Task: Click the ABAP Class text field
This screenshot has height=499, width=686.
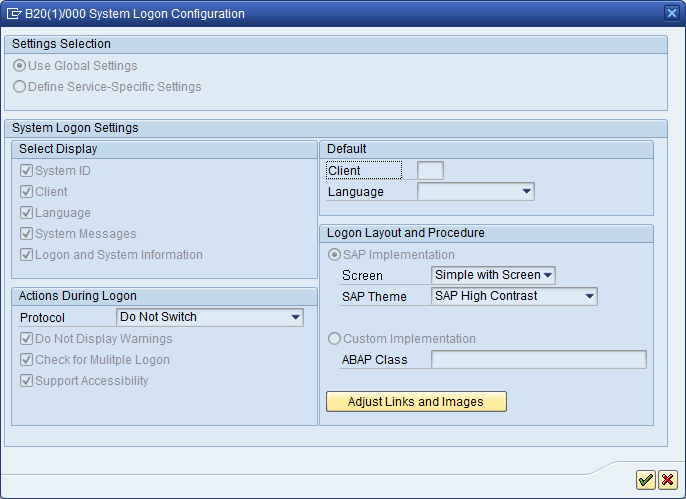Action: point(538,360)
